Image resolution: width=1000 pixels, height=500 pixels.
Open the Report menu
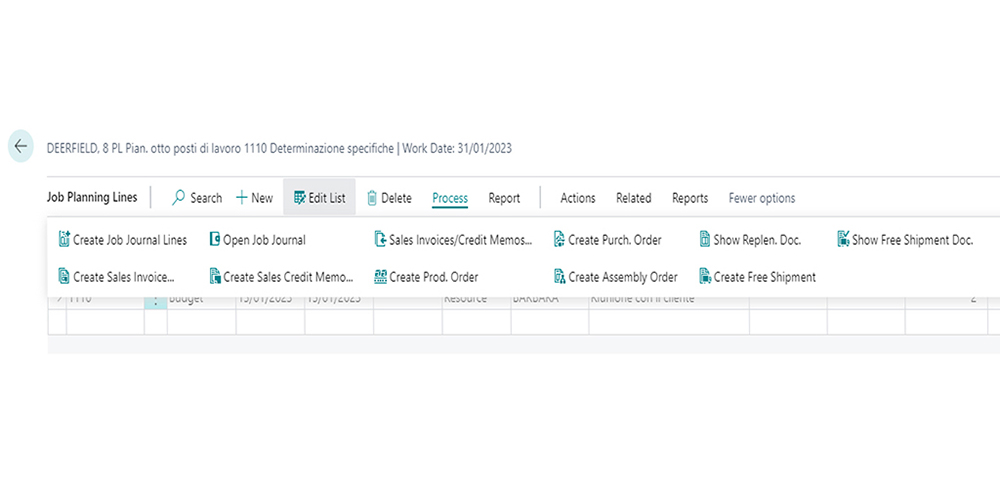504,198
